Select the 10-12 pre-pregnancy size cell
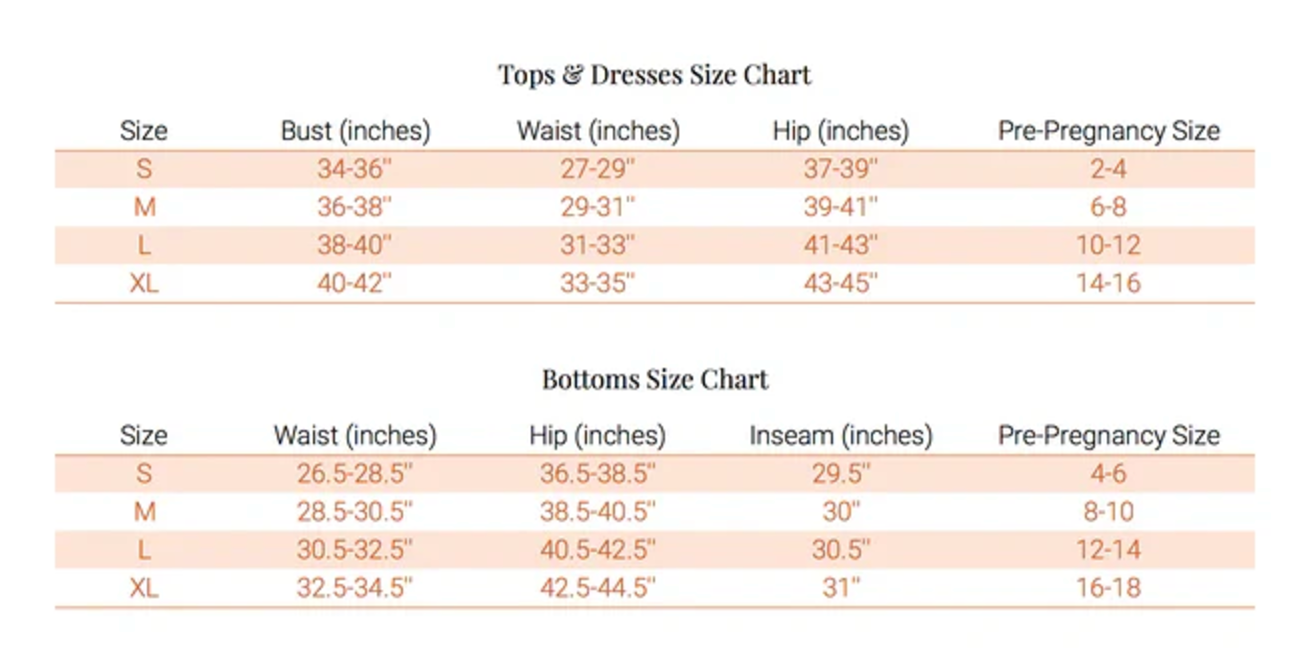The height and width of the screenshot is (656, 1314). [1109, 245]
